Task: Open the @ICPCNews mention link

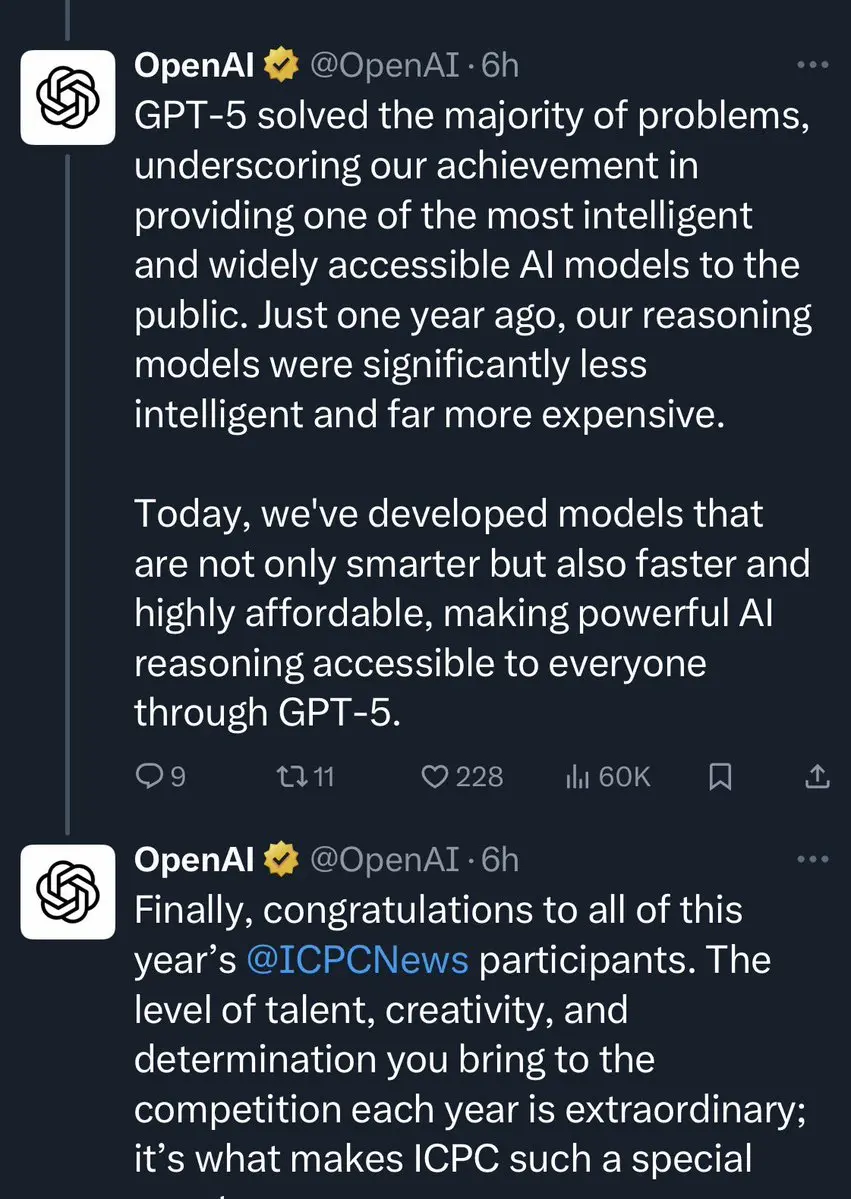Action: click(357, 960)
